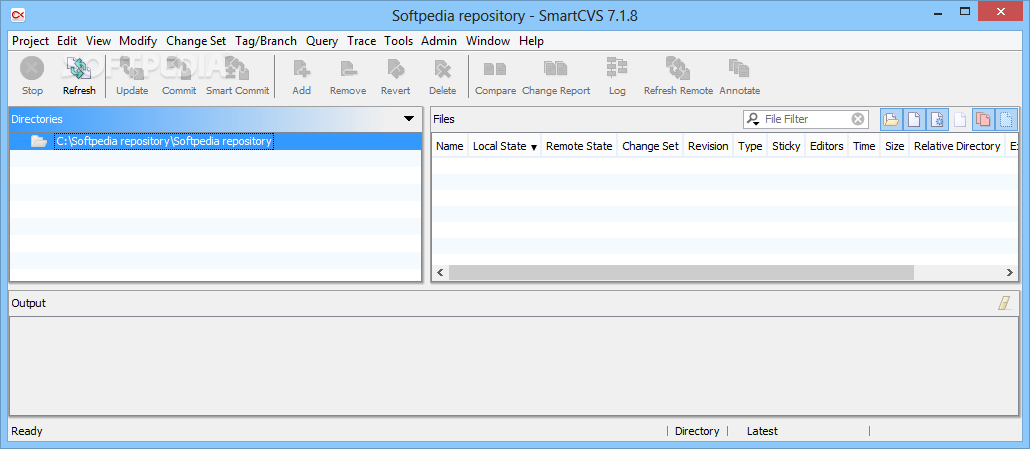Click the Revision column header
This screenshot has height=449, width=1030.
[708, 146]
